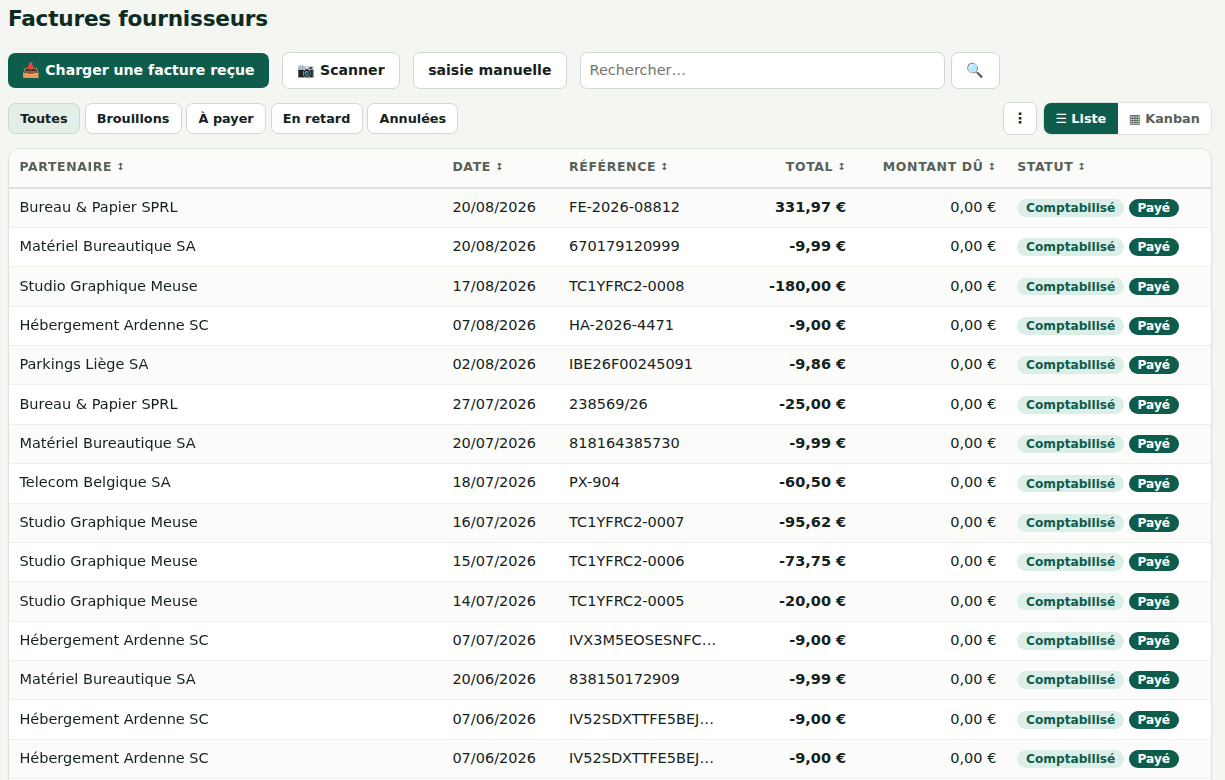1225x780 pixels.
Task: Click date 02/08/2026
Action: [x=494, y=364]
